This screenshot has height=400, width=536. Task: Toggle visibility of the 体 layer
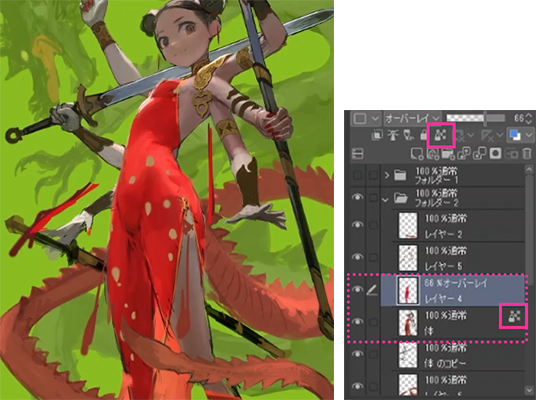pos(358,321)
